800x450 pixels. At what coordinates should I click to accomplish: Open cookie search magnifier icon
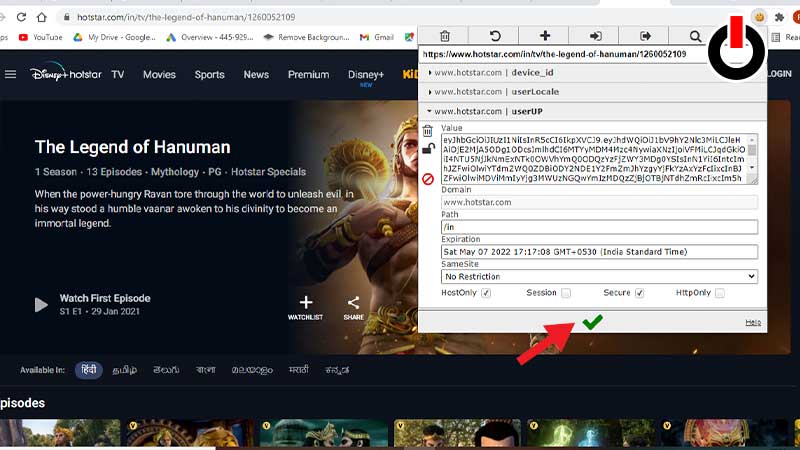click(695, 36)
